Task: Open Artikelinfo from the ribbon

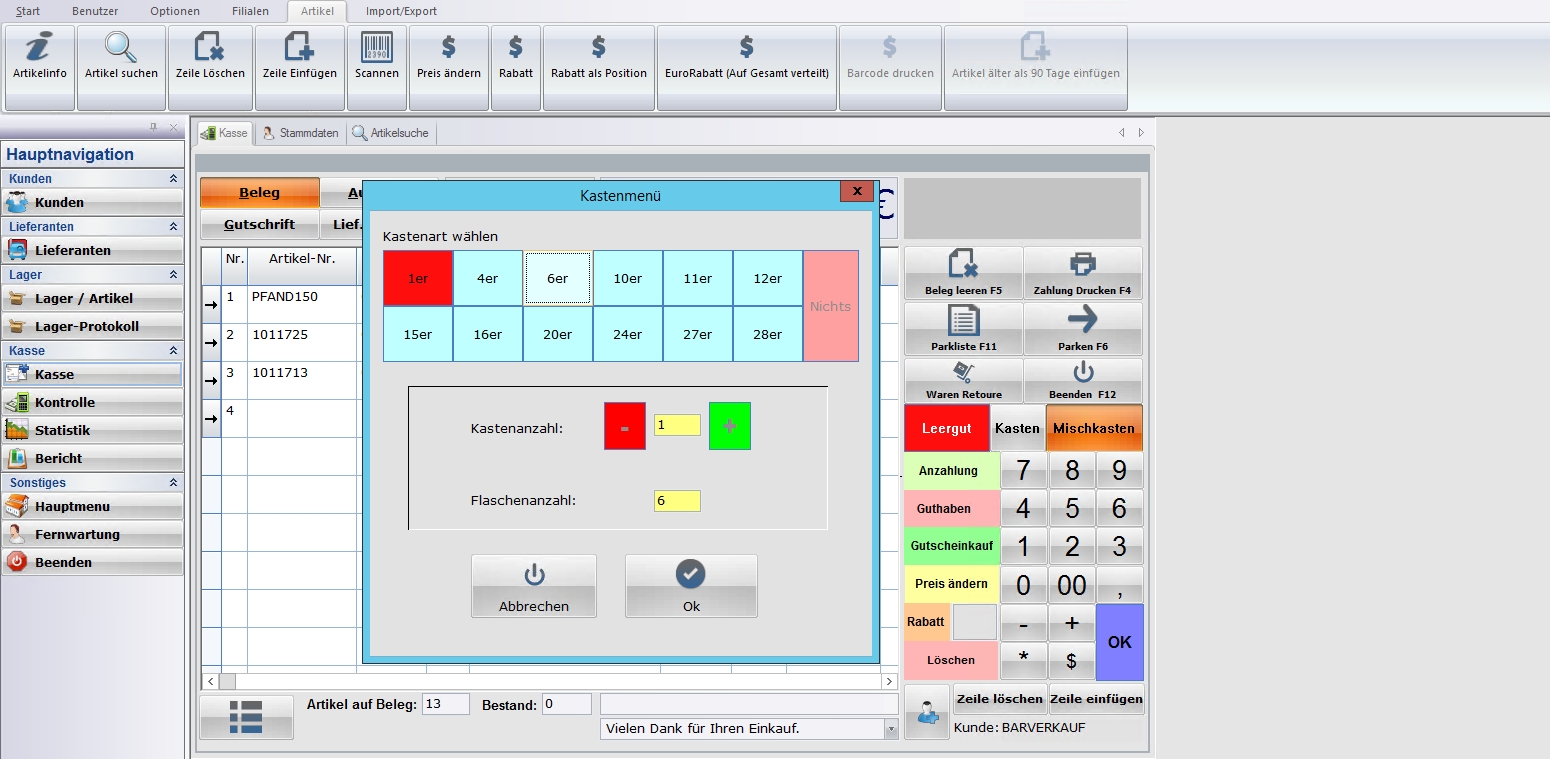Action: [40, 68]
